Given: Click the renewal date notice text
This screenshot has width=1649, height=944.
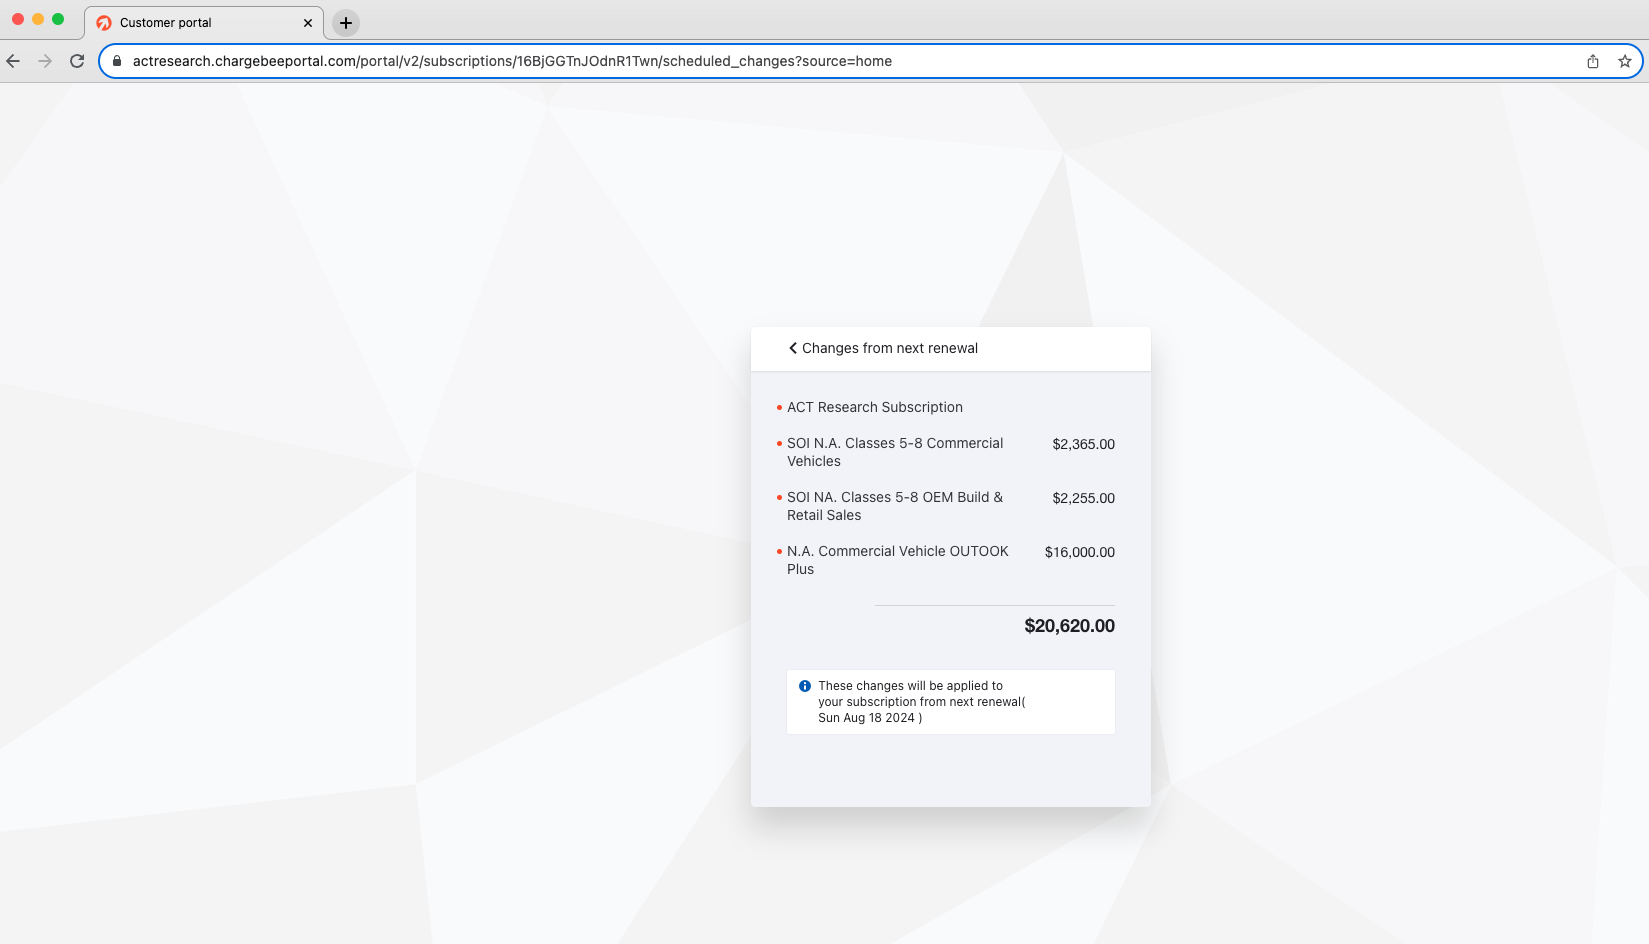Looking at the screenshot, I should 922,702.
